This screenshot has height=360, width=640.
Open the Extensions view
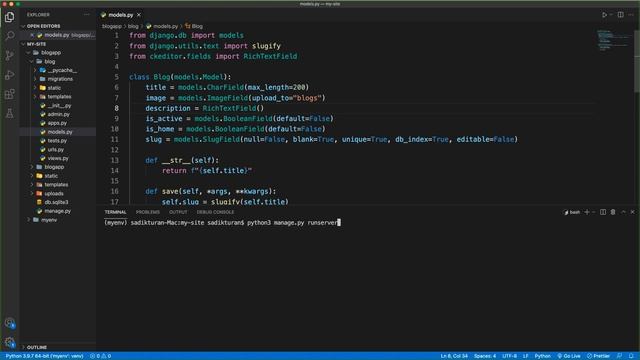point(9,94)
